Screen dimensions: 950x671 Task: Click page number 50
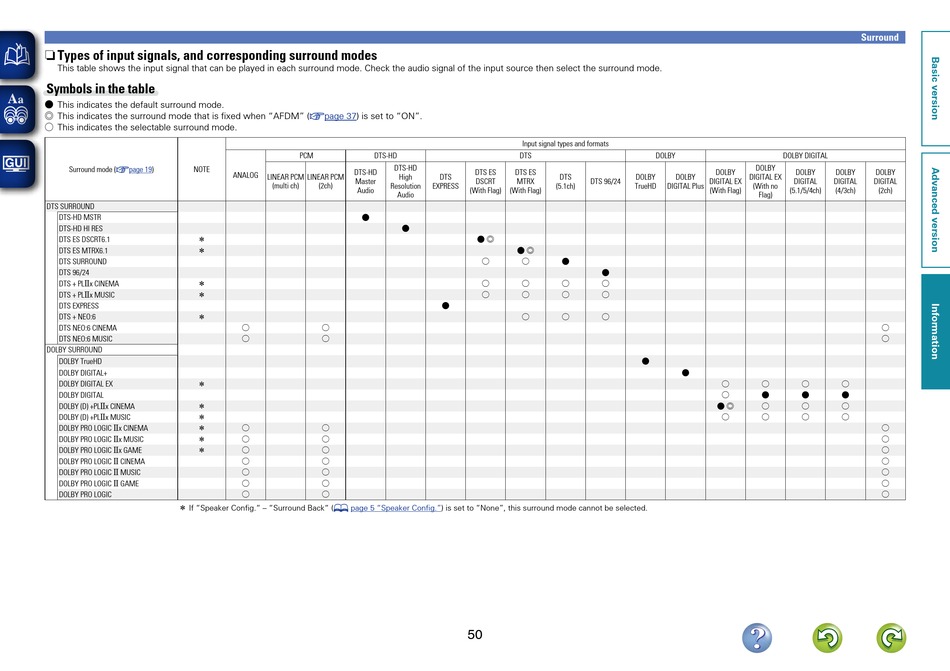click(x=475, y=635)
